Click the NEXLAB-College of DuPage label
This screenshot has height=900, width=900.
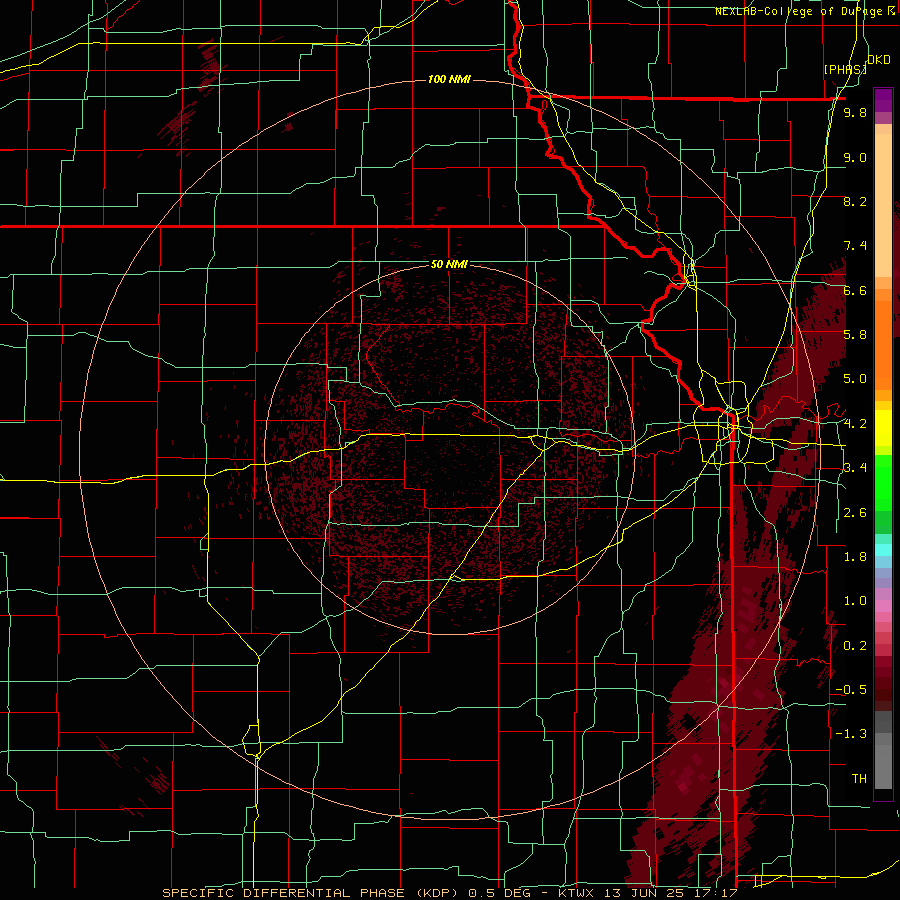pyautogui.click(x=805, y=11)
